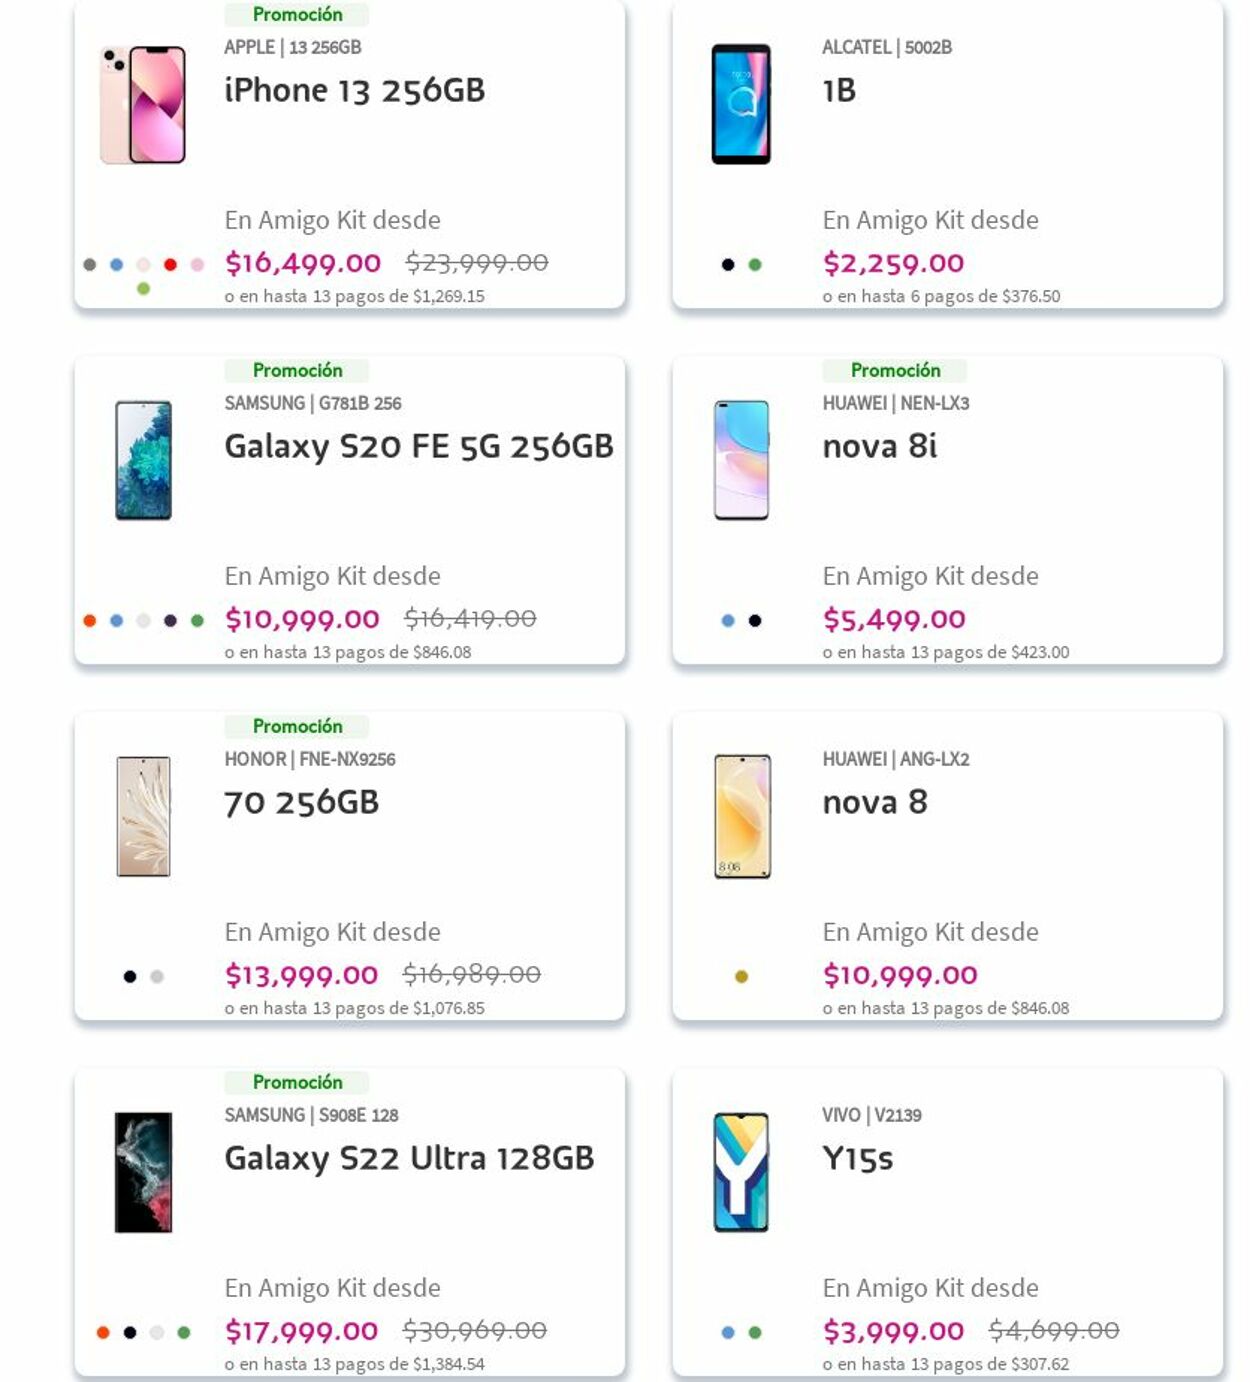
Task: Open the Galaxy S20 FE phone picture
Action: 143,460
